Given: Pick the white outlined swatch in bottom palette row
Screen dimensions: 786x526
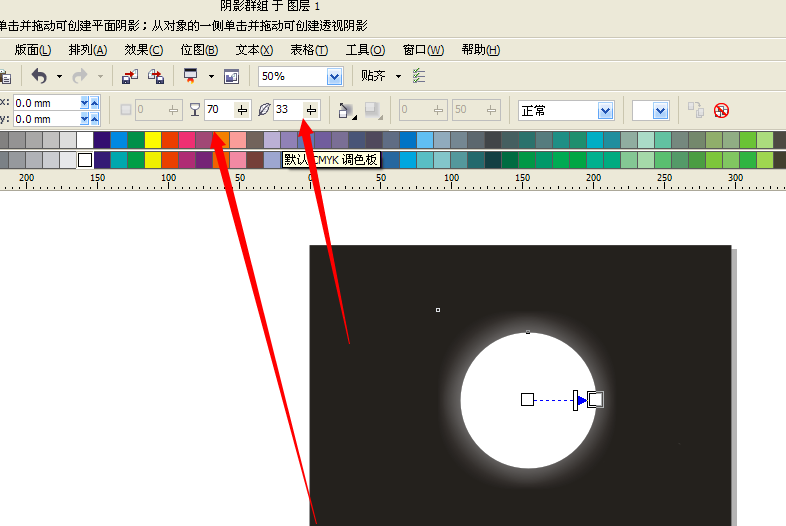Looking at the screenshot, I should (85, 160).
